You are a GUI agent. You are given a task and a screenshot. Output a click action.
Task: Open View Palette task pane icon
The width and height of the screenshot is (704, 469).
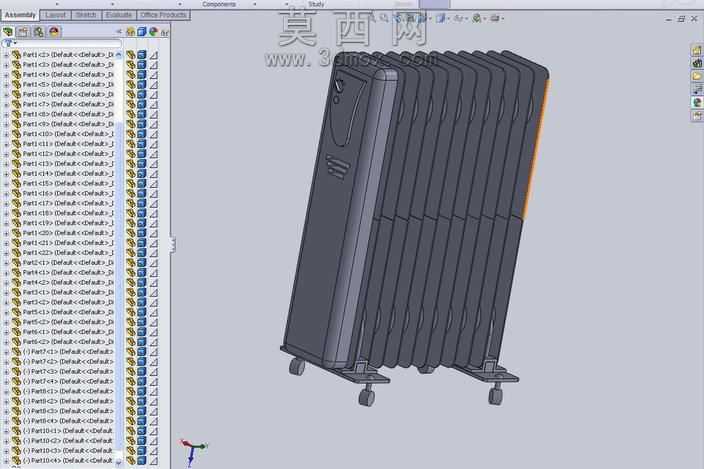click(x=696, y=89)
